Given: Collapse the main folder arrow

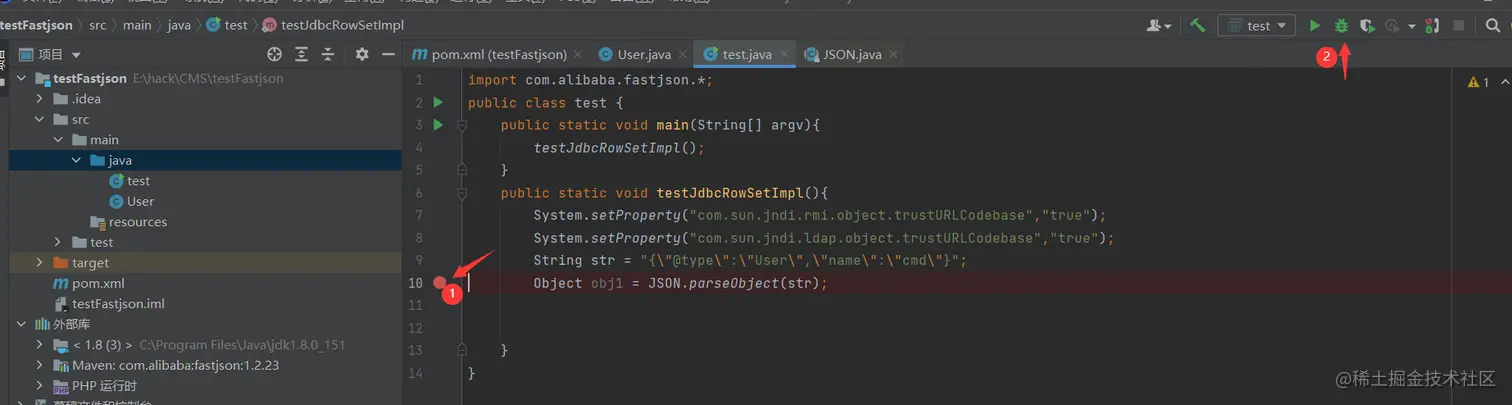Looking at the screenshot, I should click(x=58, y=140).
